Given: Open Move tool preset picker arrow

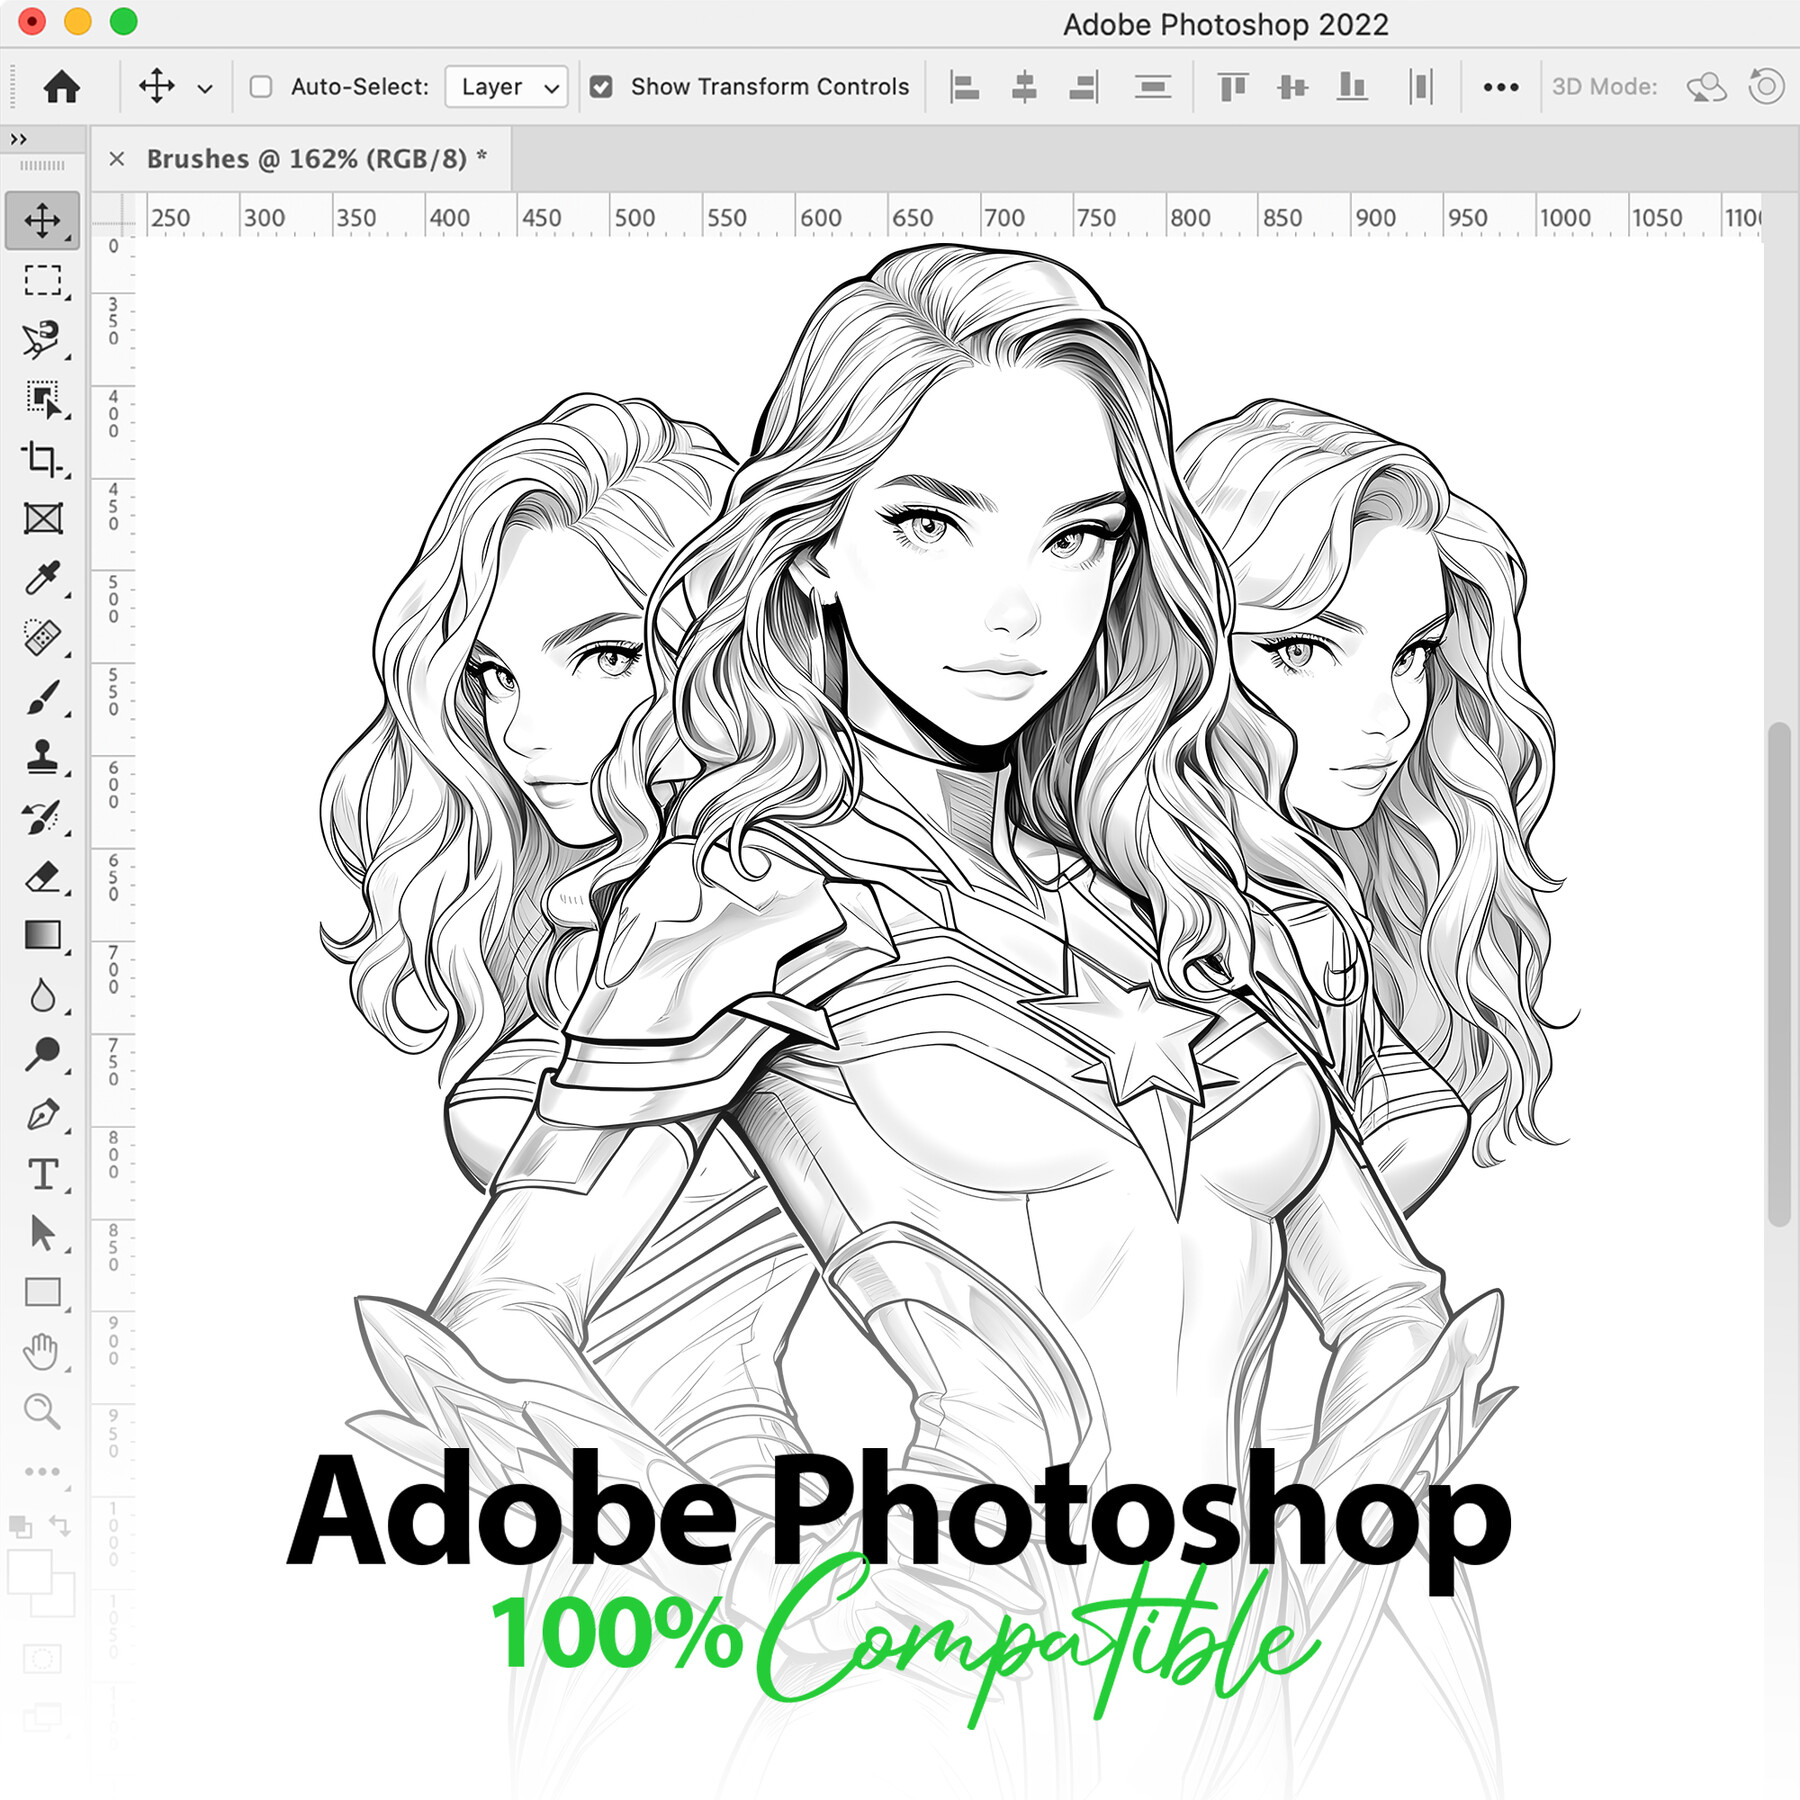Looking at the screenshot, I should 205,88.
